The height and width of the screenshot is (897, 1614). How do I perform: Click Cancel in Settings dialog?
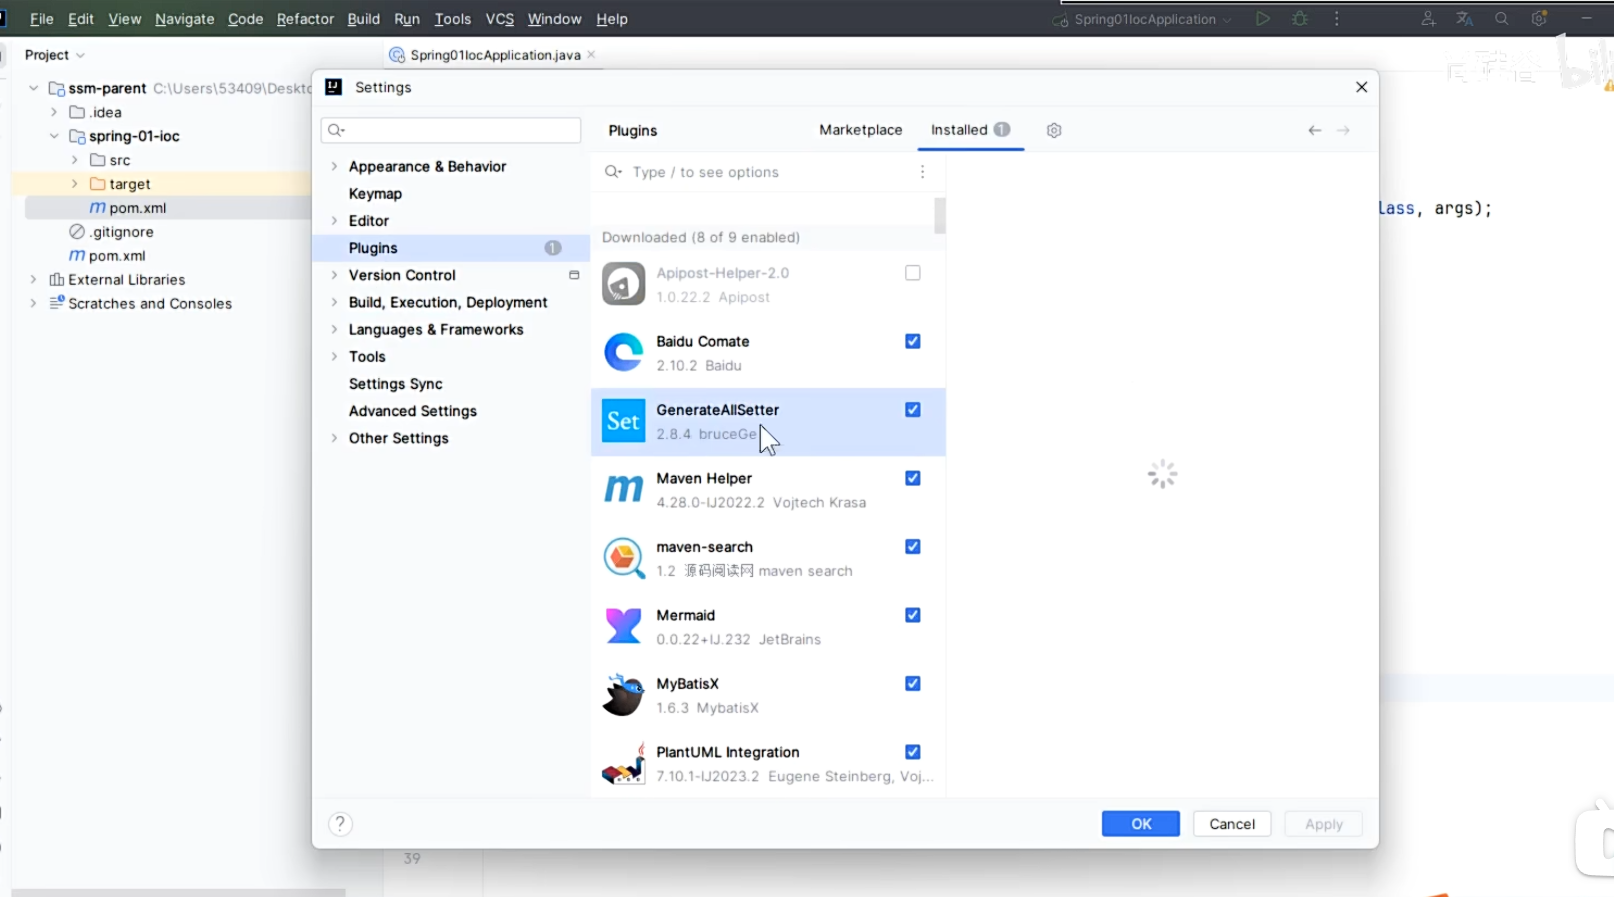(1232, 824)
